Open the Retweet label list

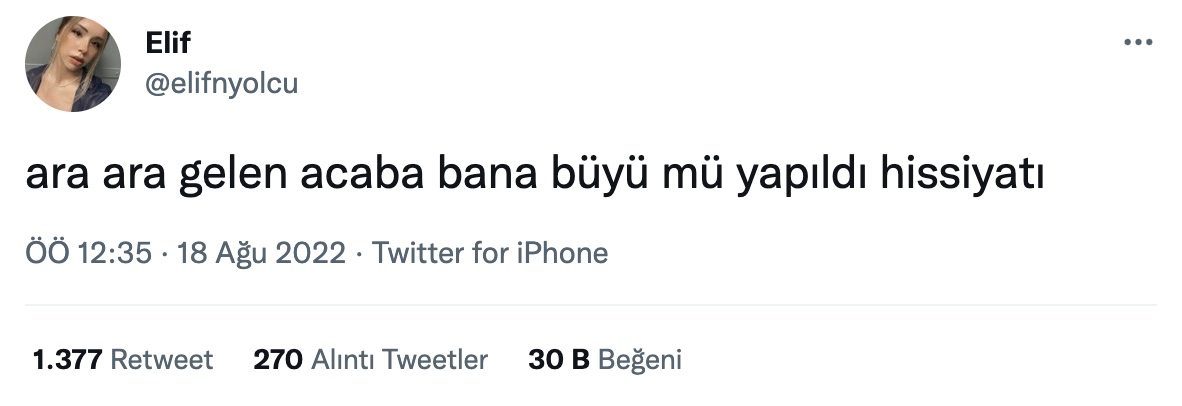[x=161, y=360]
